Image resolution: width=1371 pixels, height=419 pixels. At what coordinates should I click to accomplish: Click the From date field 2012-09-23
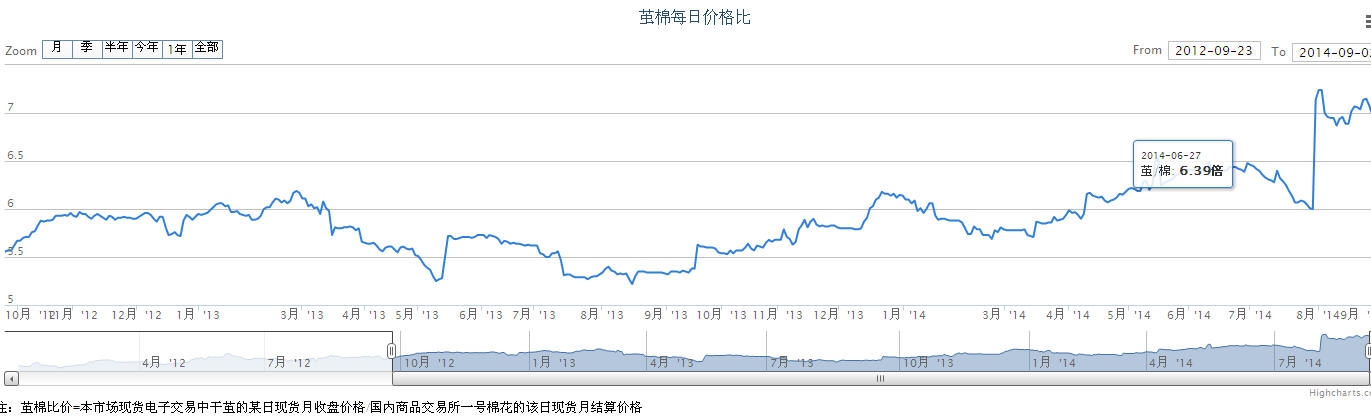(x=1214, y=51)
